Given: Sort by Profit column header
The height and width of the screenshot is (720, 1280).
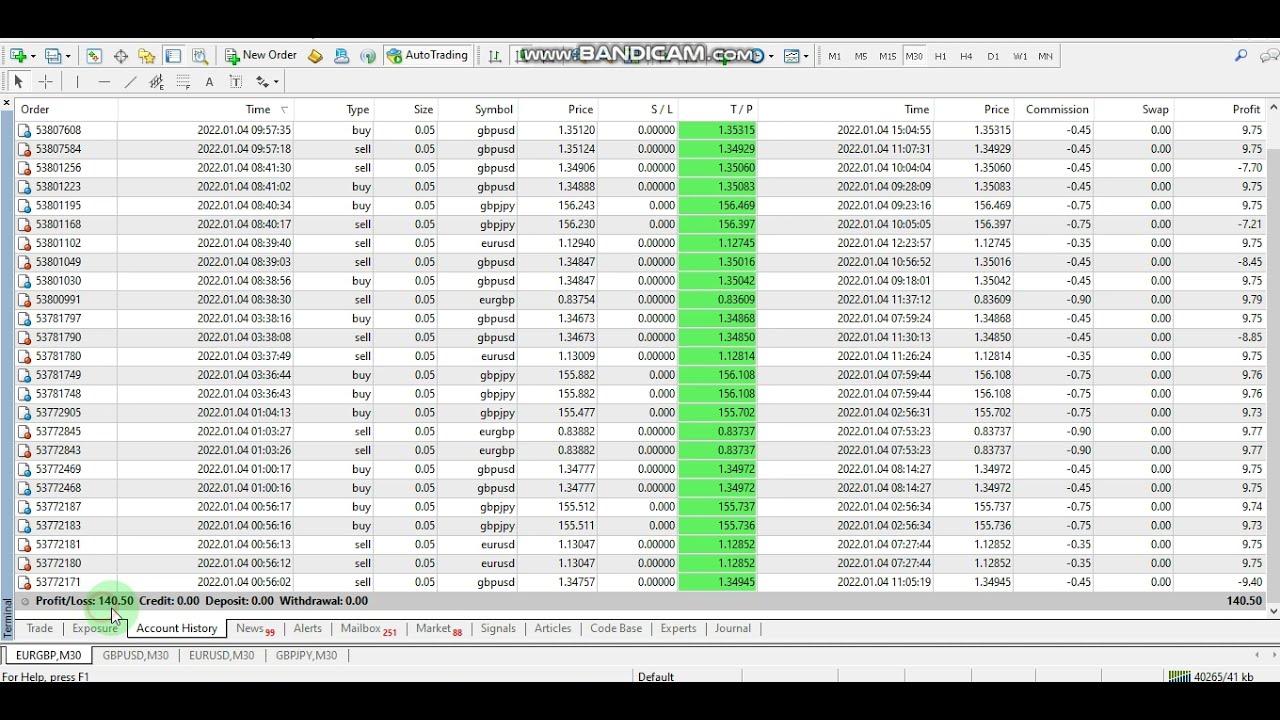Looking at the screenshot, I should click(x=1246, y=110).
